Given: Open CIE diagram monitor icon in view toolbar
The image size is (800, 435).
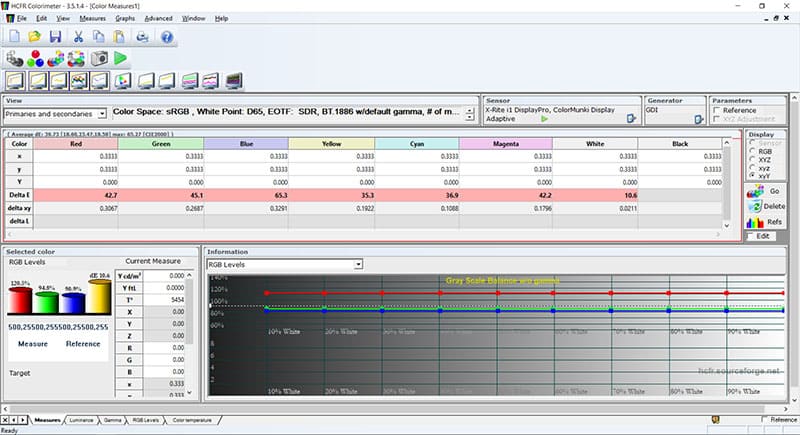Looking at the screenshot, I should tap(122, 81).
